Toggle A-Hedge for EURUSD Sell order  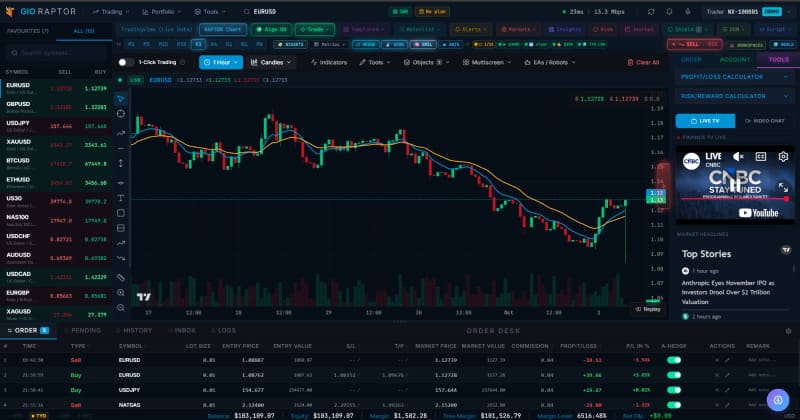pos(674,360)
